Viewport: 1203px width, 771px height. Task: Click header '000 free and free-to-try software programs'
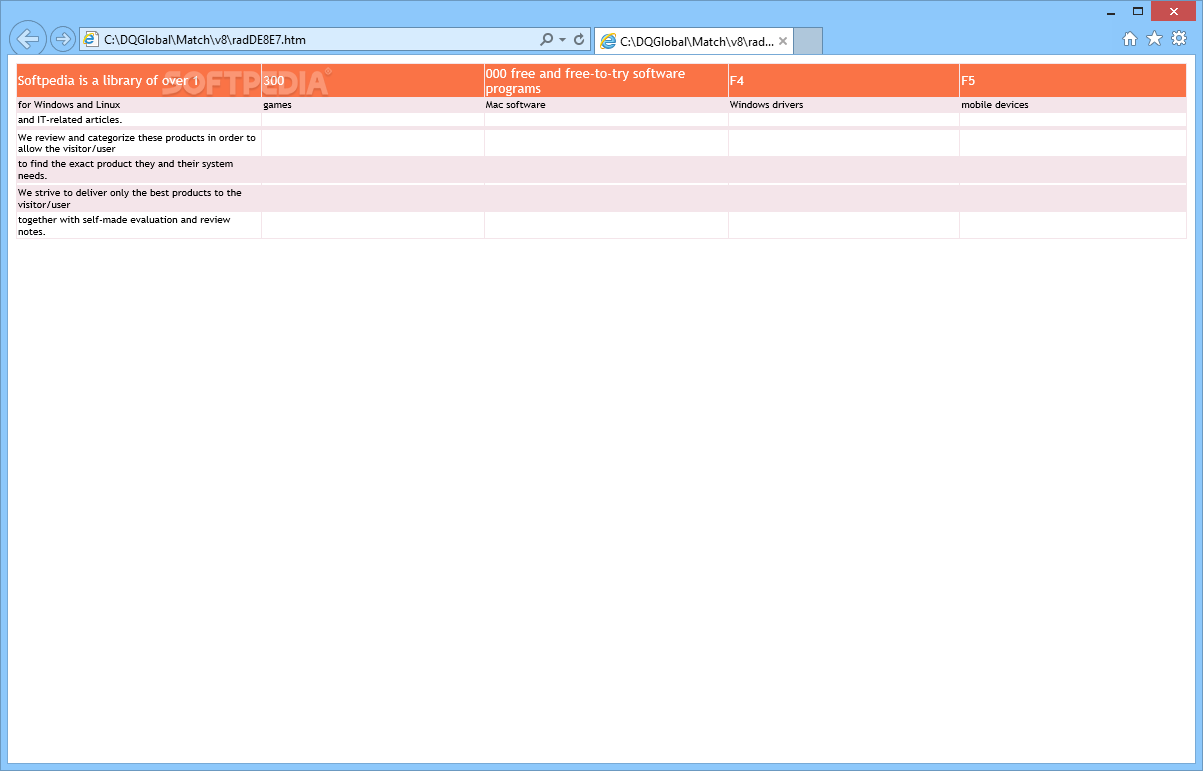[606, 81]
